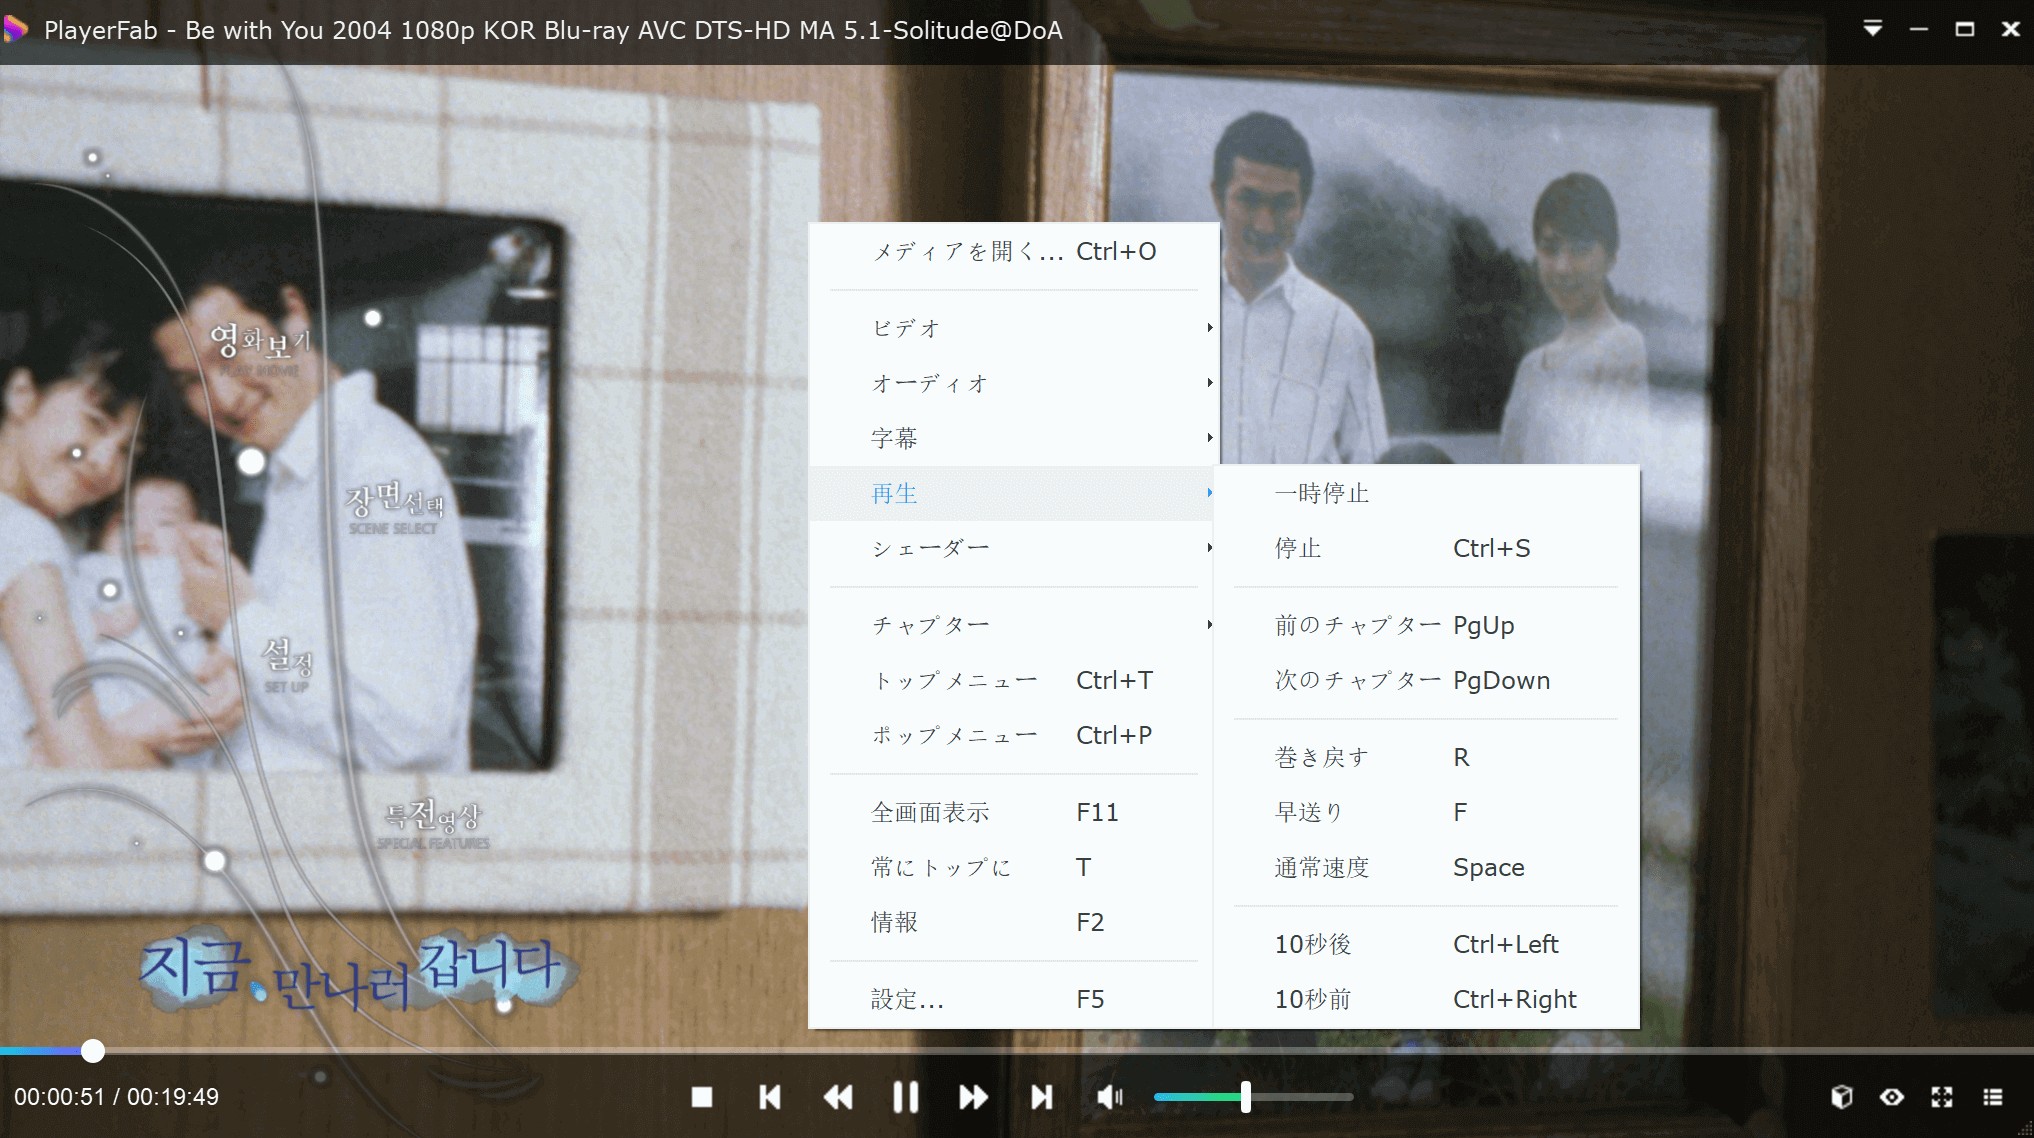Minimize the PlayerFab window

(1919, 29)
